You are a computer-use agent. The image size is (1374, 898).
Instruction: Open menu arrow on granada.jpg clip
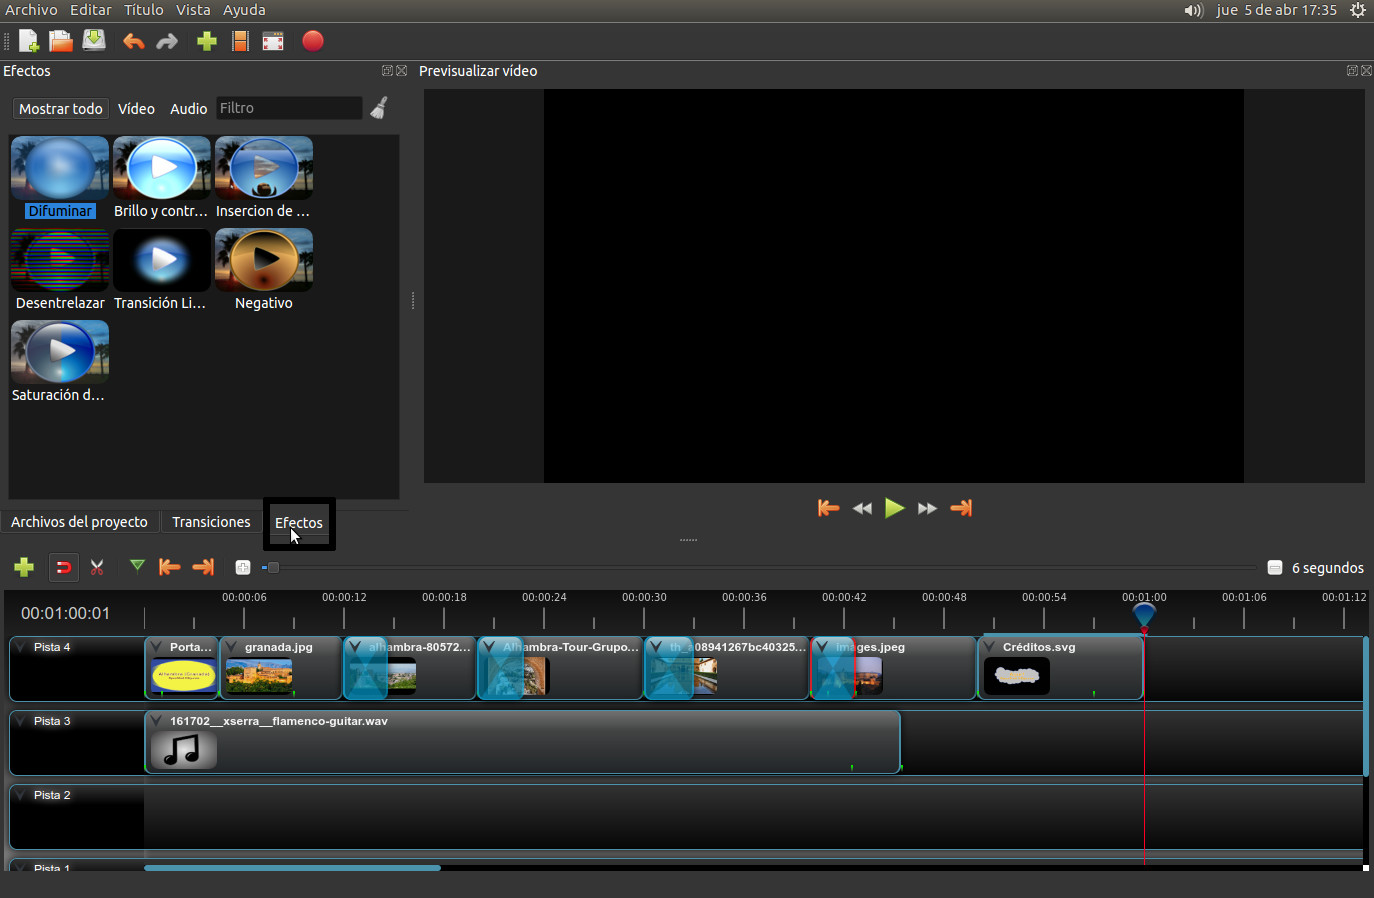pos(231,647)
